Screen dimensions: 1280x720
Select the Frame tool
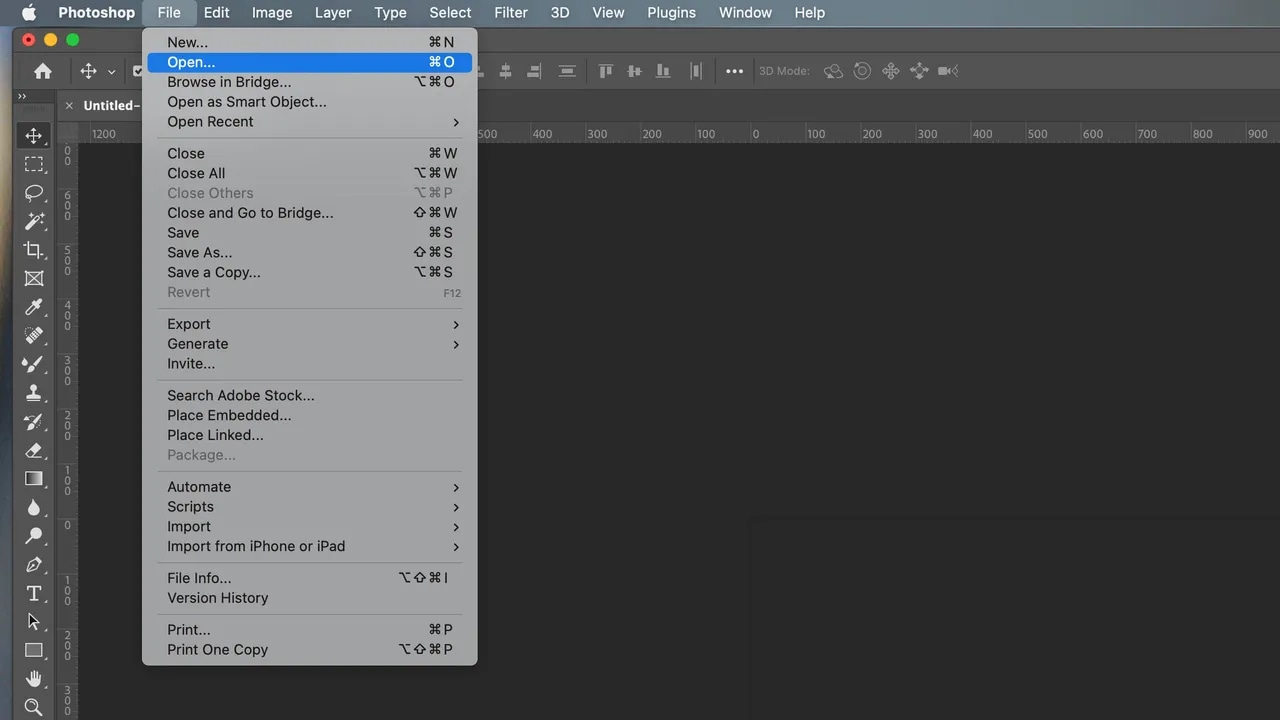coord(34,278)
